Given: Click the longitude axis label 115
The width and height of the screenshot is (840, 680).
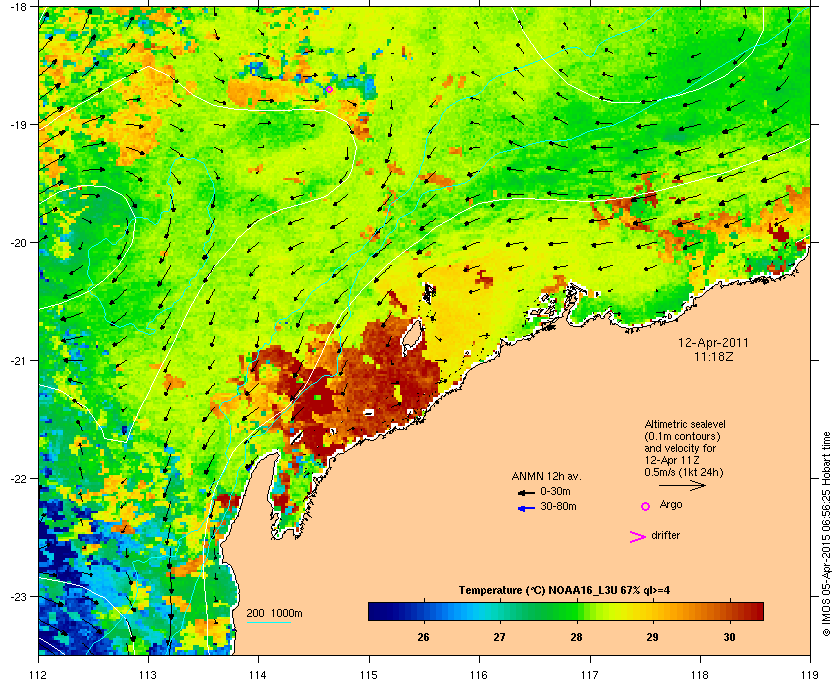Looking at the screenshot, I should (369, 674).
